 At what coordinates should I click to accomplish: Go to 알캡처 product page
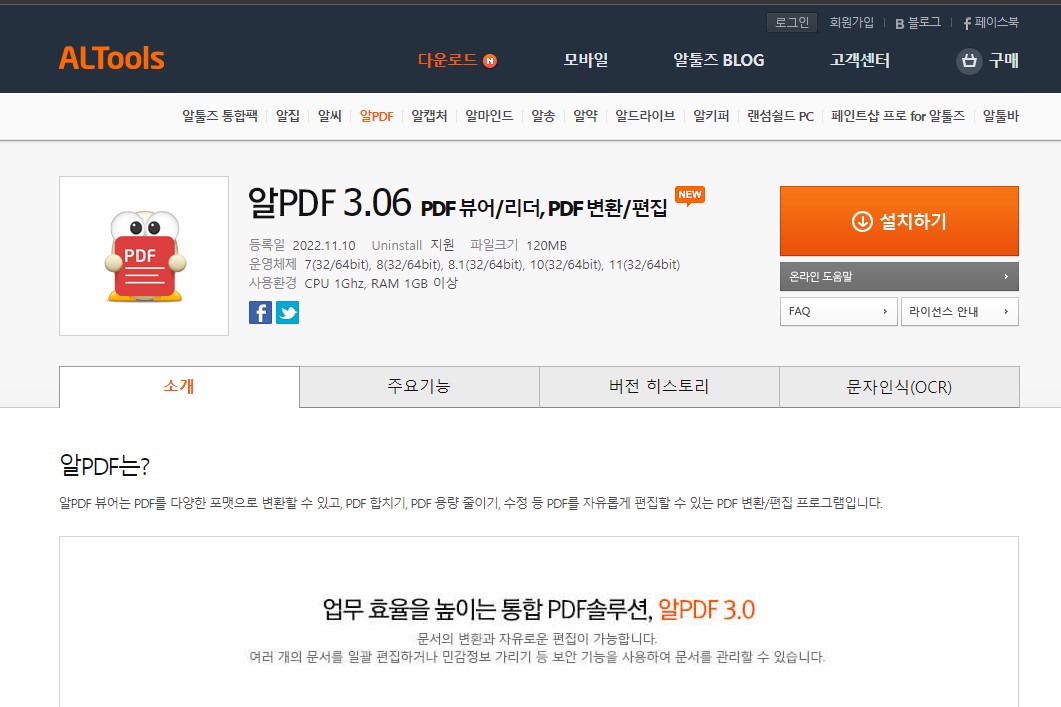(x=429, y=116)
